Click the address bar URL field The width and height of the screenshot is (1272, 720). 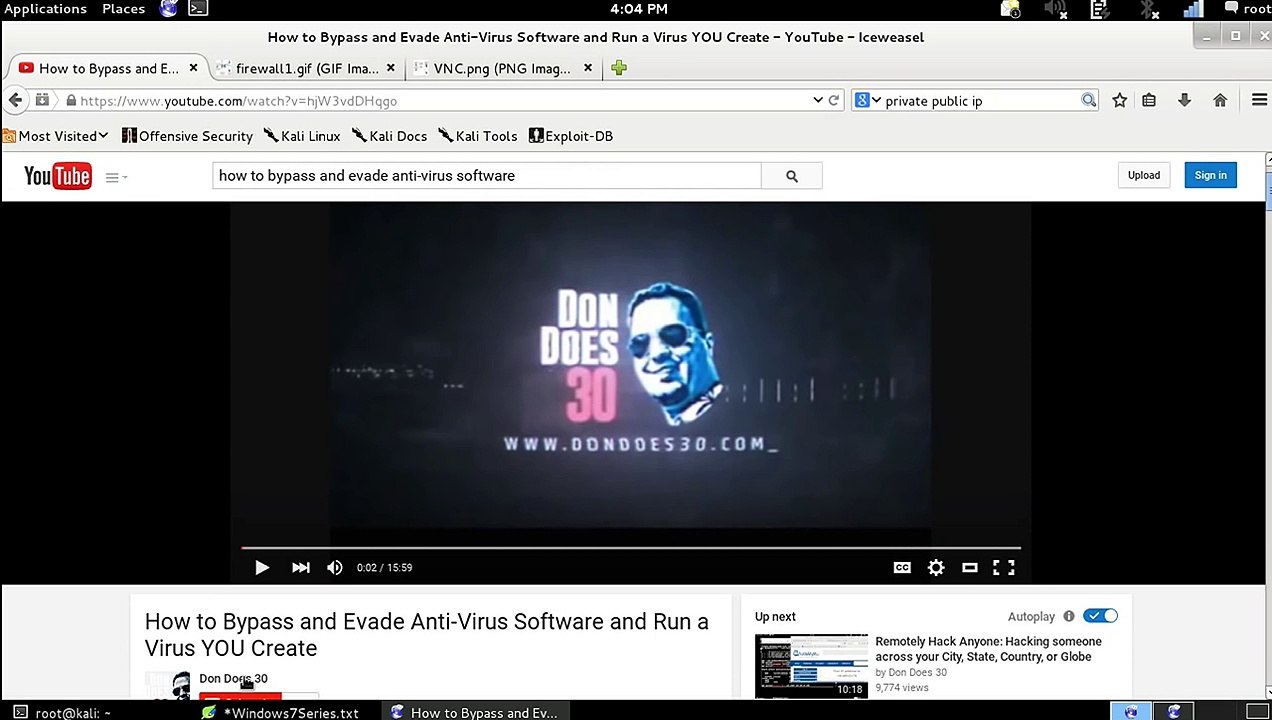[x=440, y=100]
